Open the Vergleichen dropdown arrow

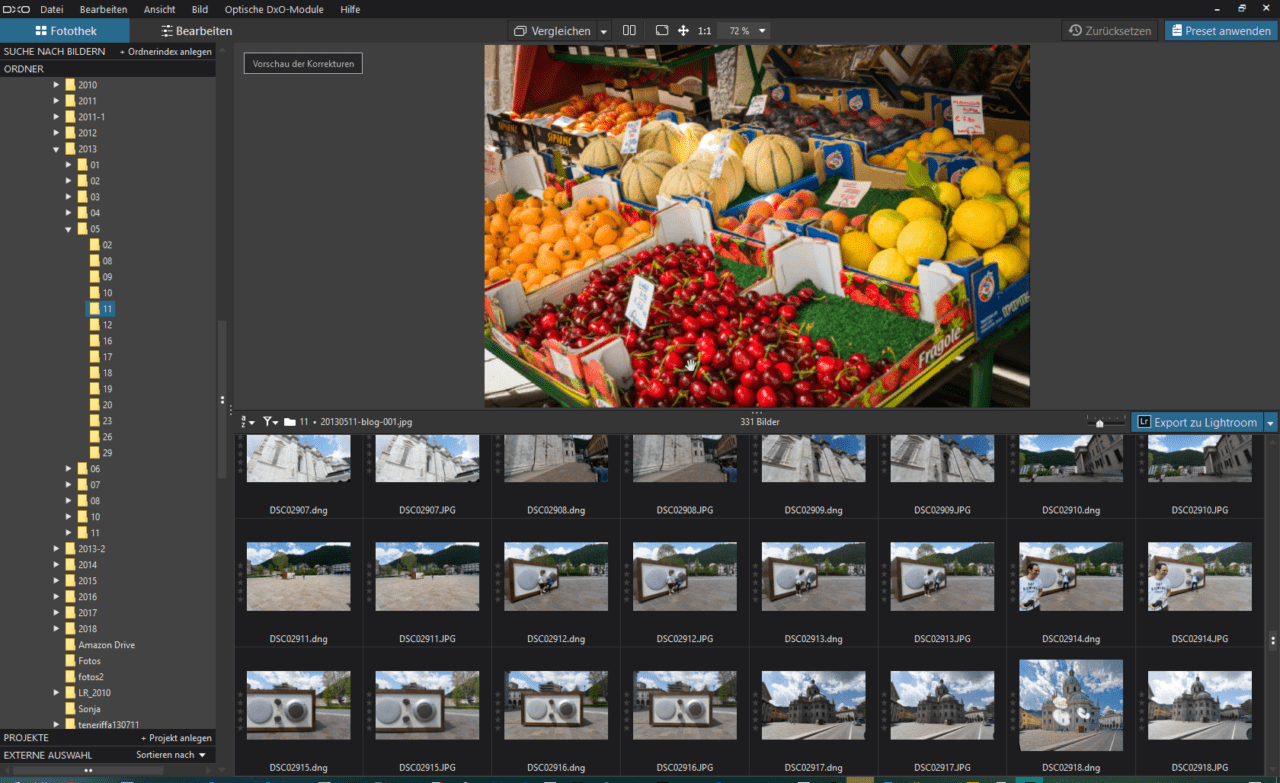[x=604, y=31]
